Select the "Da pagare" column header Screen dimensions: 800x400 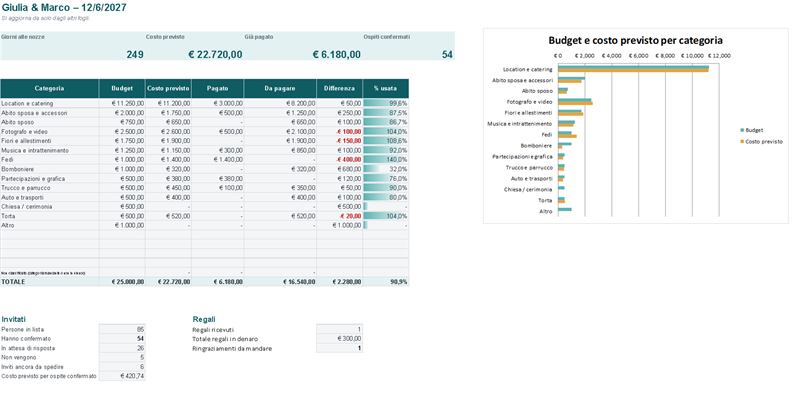[x=280, y=88]
